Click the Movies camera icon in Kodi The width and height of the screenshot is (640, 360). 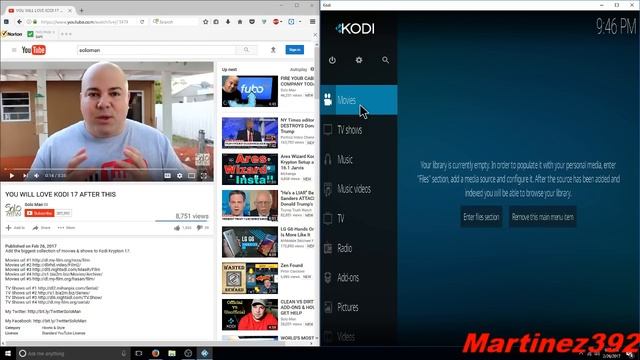click(328, 100)
